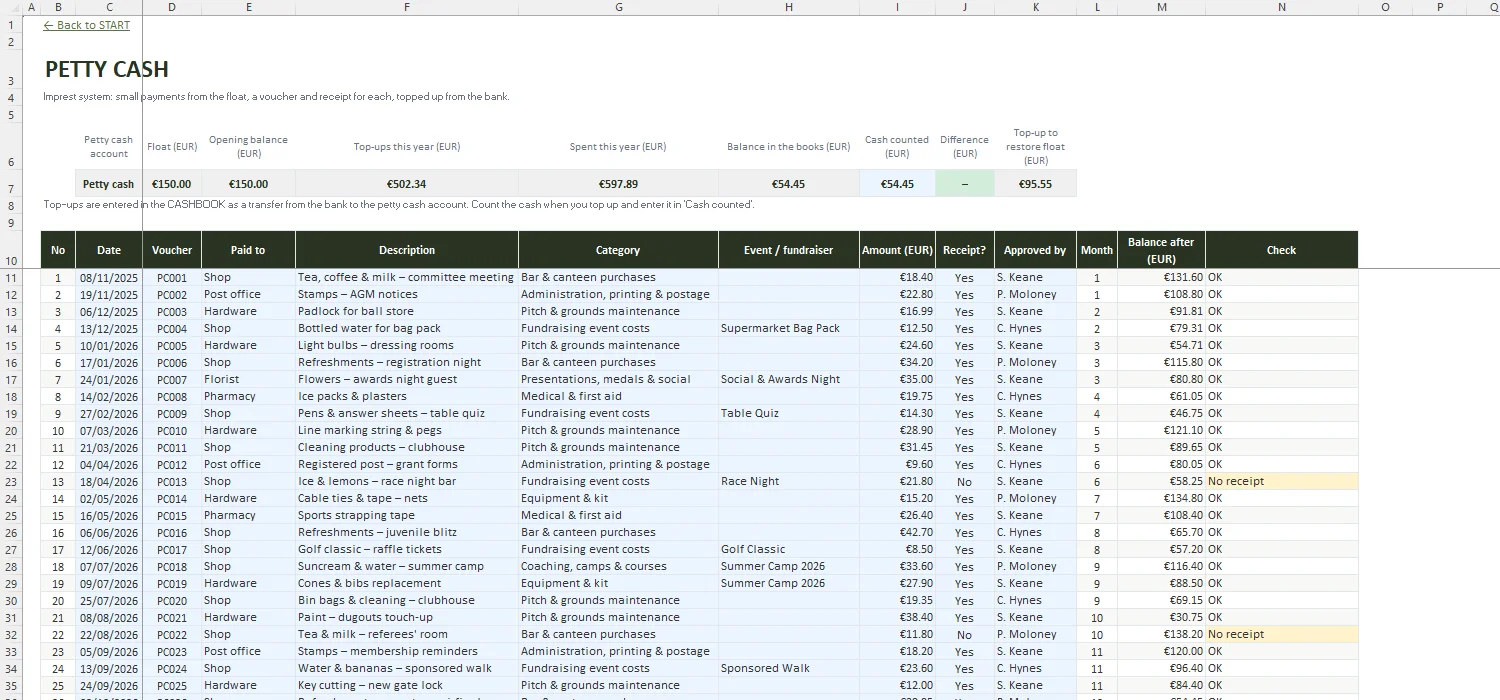Click the 'No receipt' flag for PC013
Viewport: 1500px width, 700px height.
point(1281,481)
